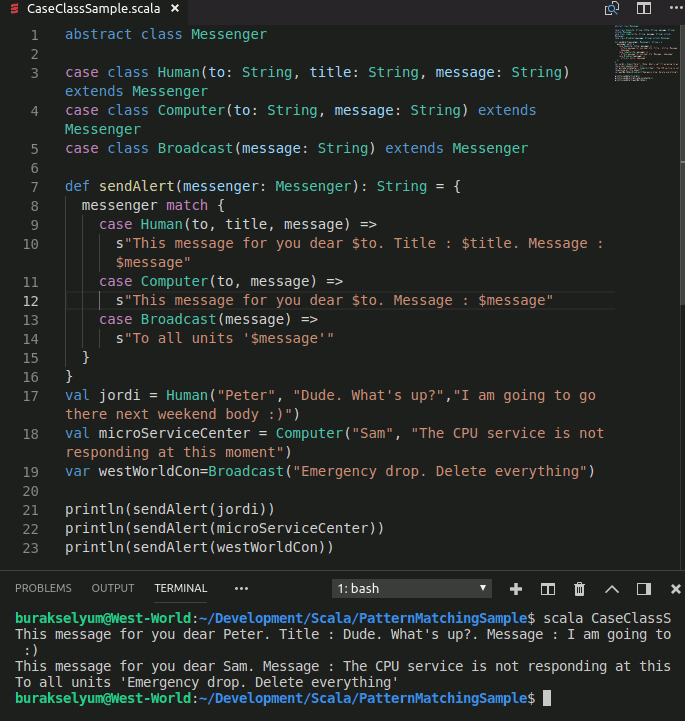Click 'jordi' variable on line 17
The height and width of the screenshot is (721, 685).
coord(120,395)
